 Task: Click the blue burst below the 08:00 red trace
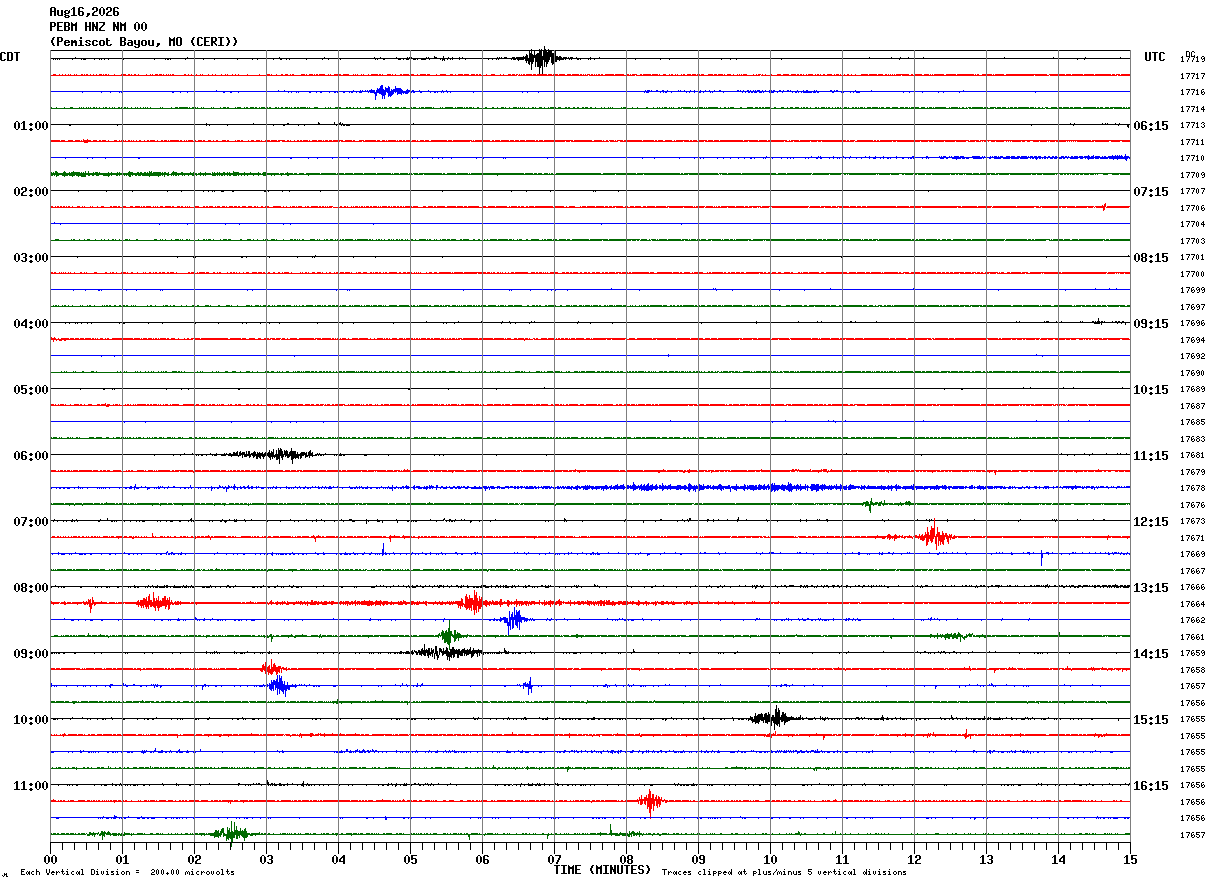513,620
